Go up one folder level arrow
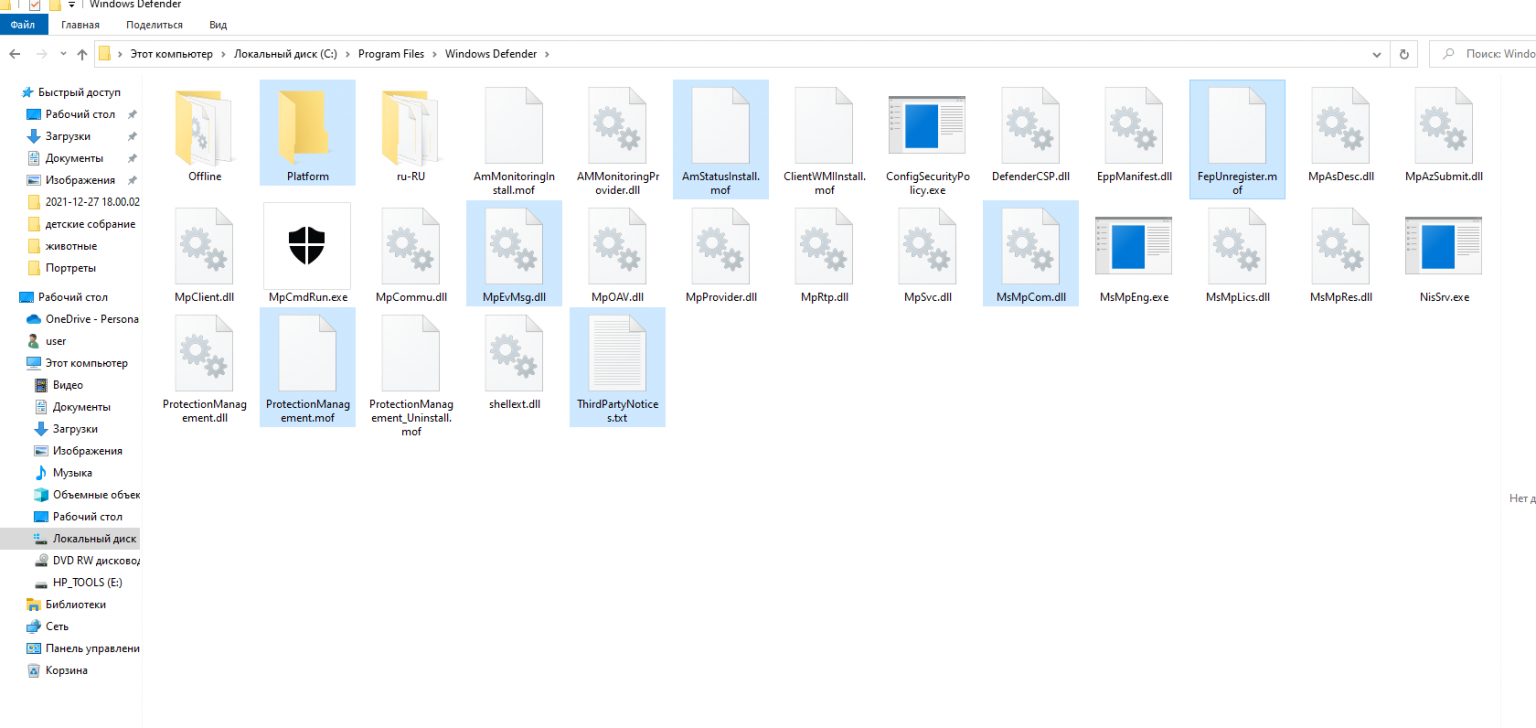 (81, 54)
